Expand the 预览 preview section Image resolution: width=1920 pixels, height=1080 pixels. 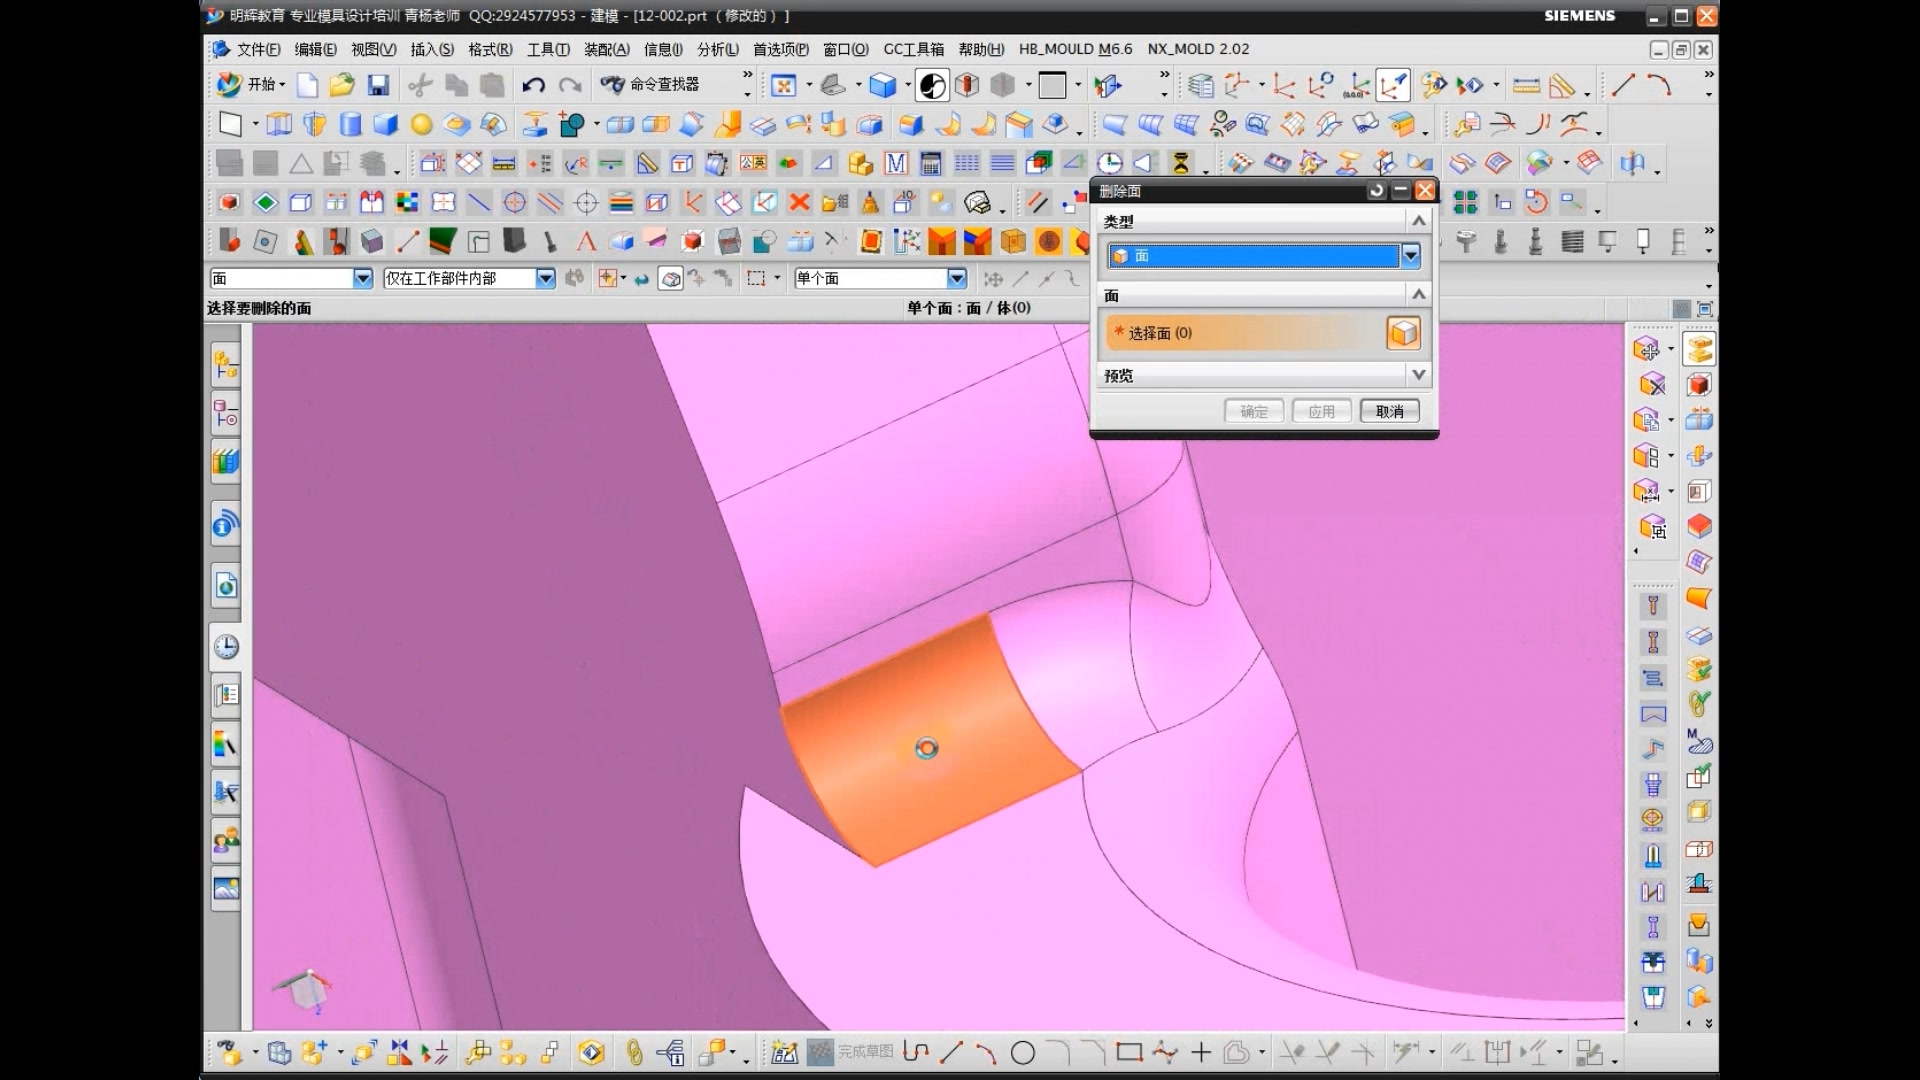[1417, 375]
